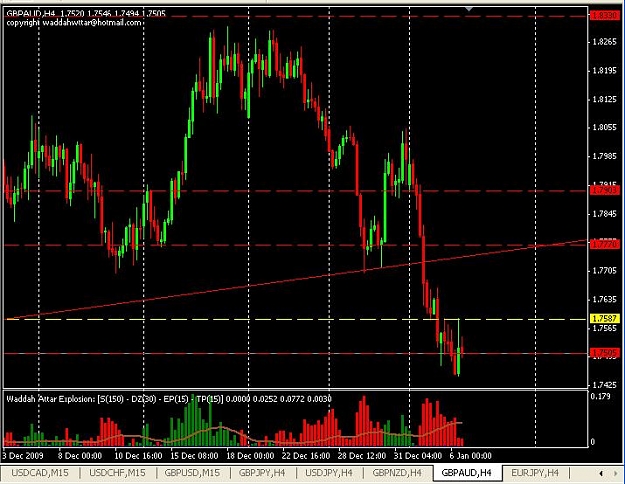Click the 22 Dec 16:00 time label
625x484 pixels.
[x=306, y=456]
